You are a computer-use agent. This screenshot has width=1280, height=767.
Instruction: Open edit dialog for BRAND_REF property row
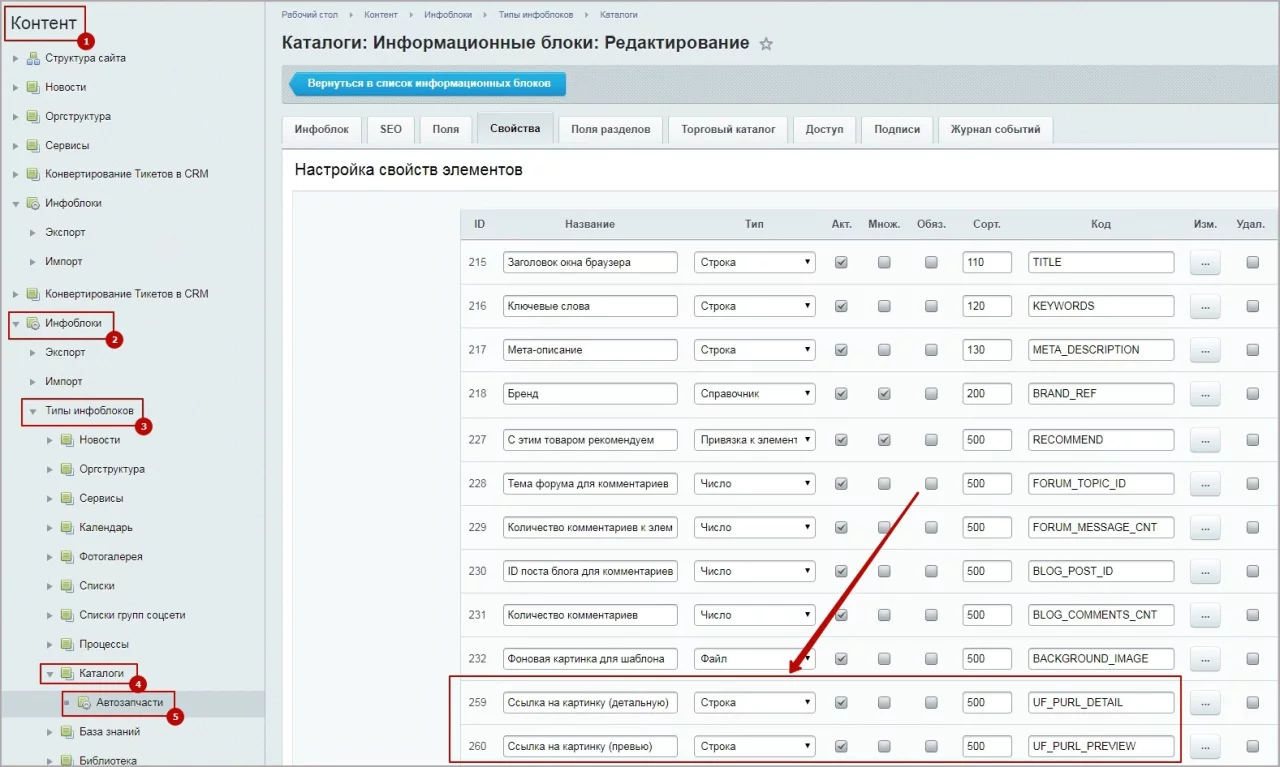pos(1204,394)
